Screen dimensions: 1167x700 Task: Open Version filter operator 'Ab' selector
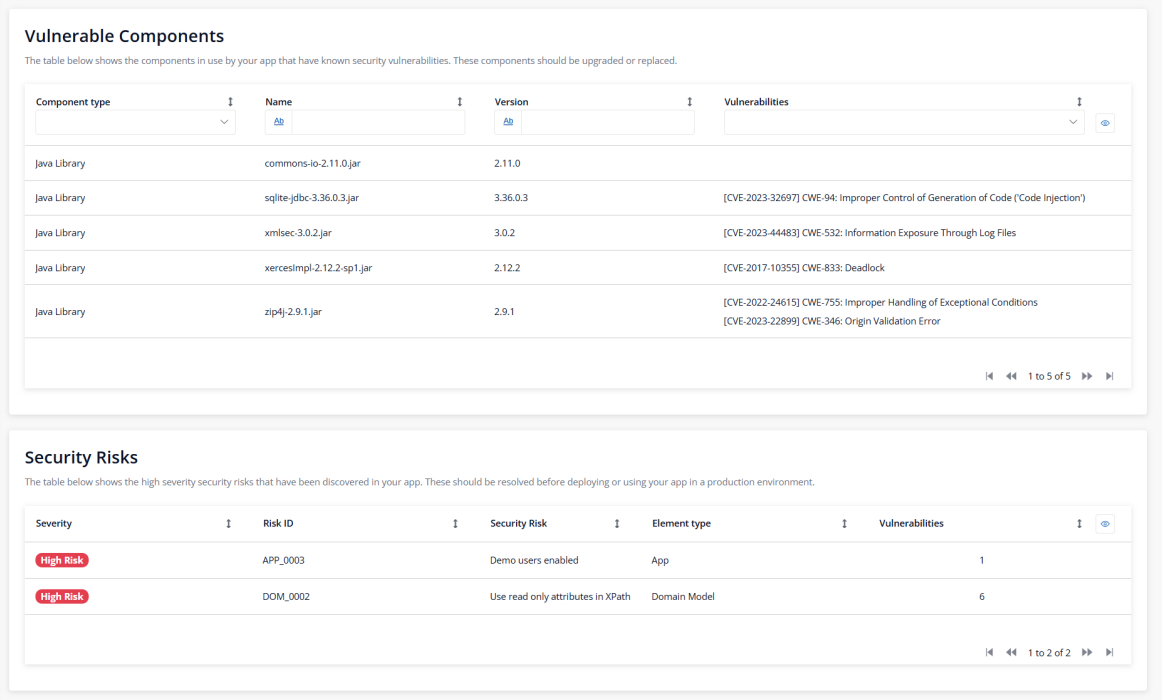point(508,122)
